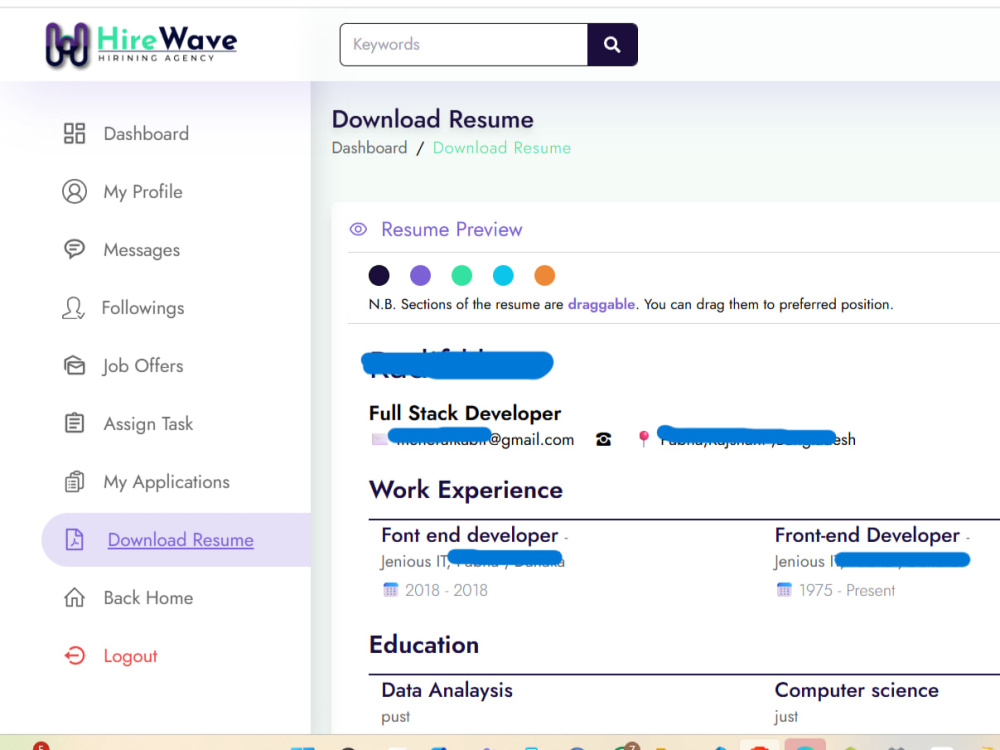Viewport: 1000px width, 750px height.
Task: Choose the purple color theme
Action: click(420, 276)
